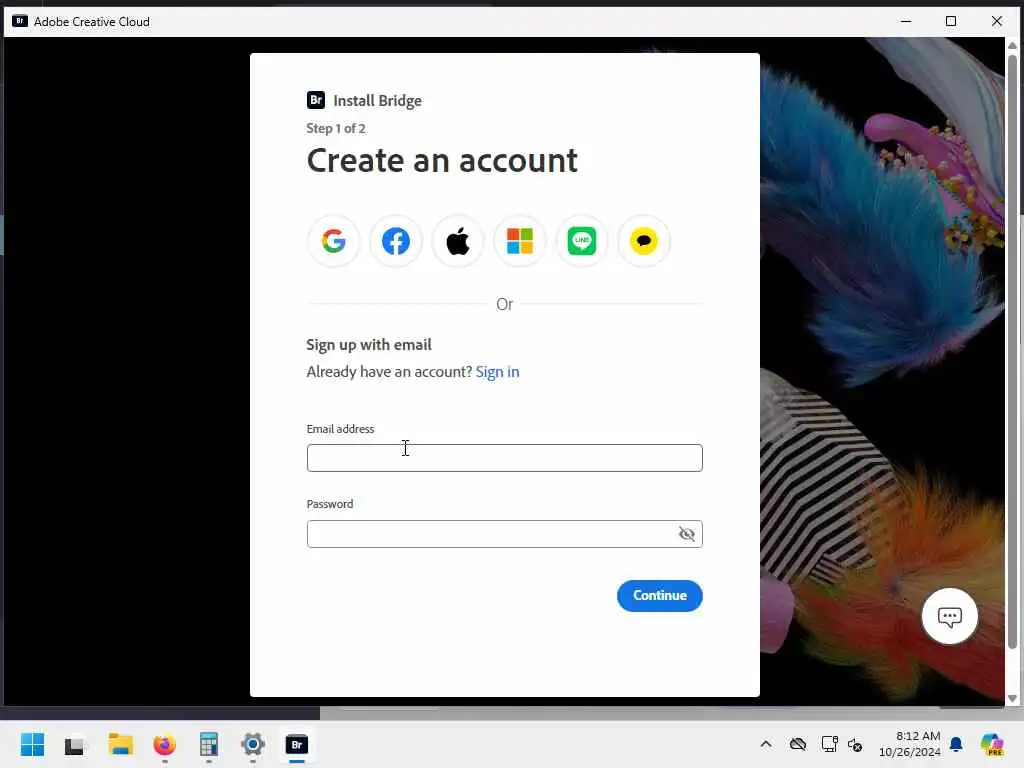This screenshot has width=1024, height=768.
Task: Maximize the Adobe Creative Cloud window
Action: click(951, 21)
